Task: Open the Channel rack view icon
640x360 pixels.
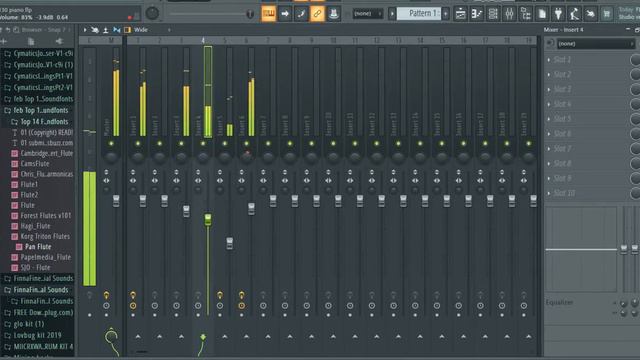Action: [493, 14]
